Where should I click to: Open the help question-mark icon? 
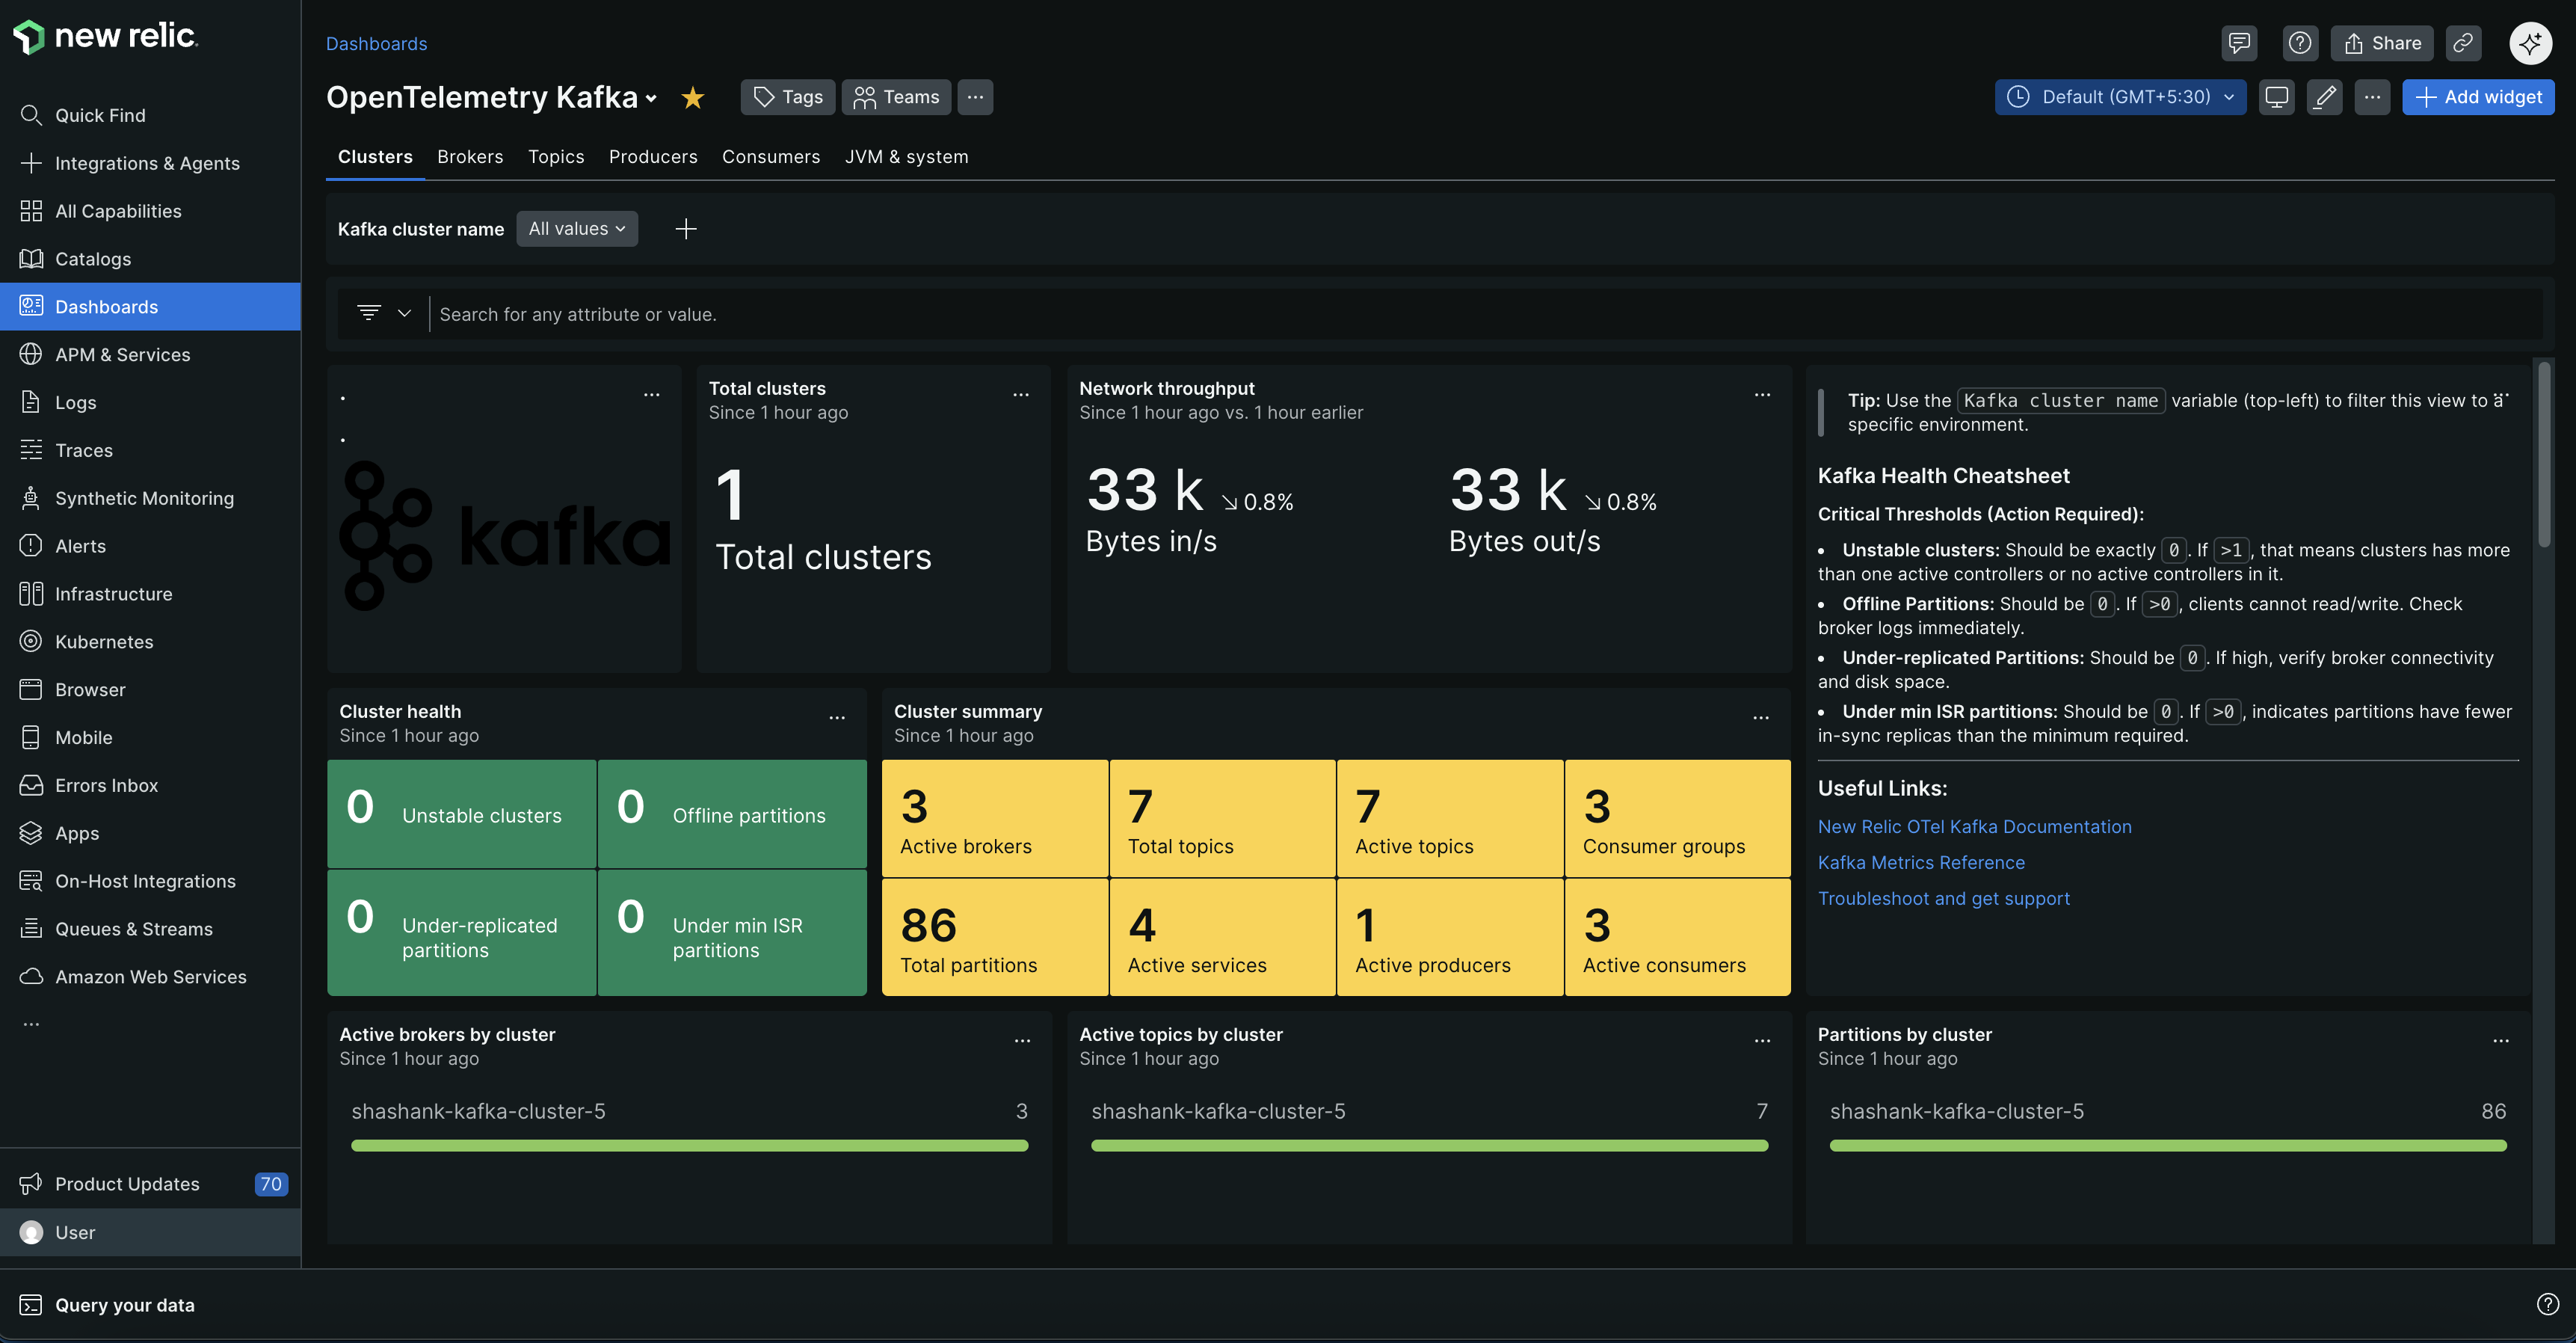click(x=2300, y=43)
